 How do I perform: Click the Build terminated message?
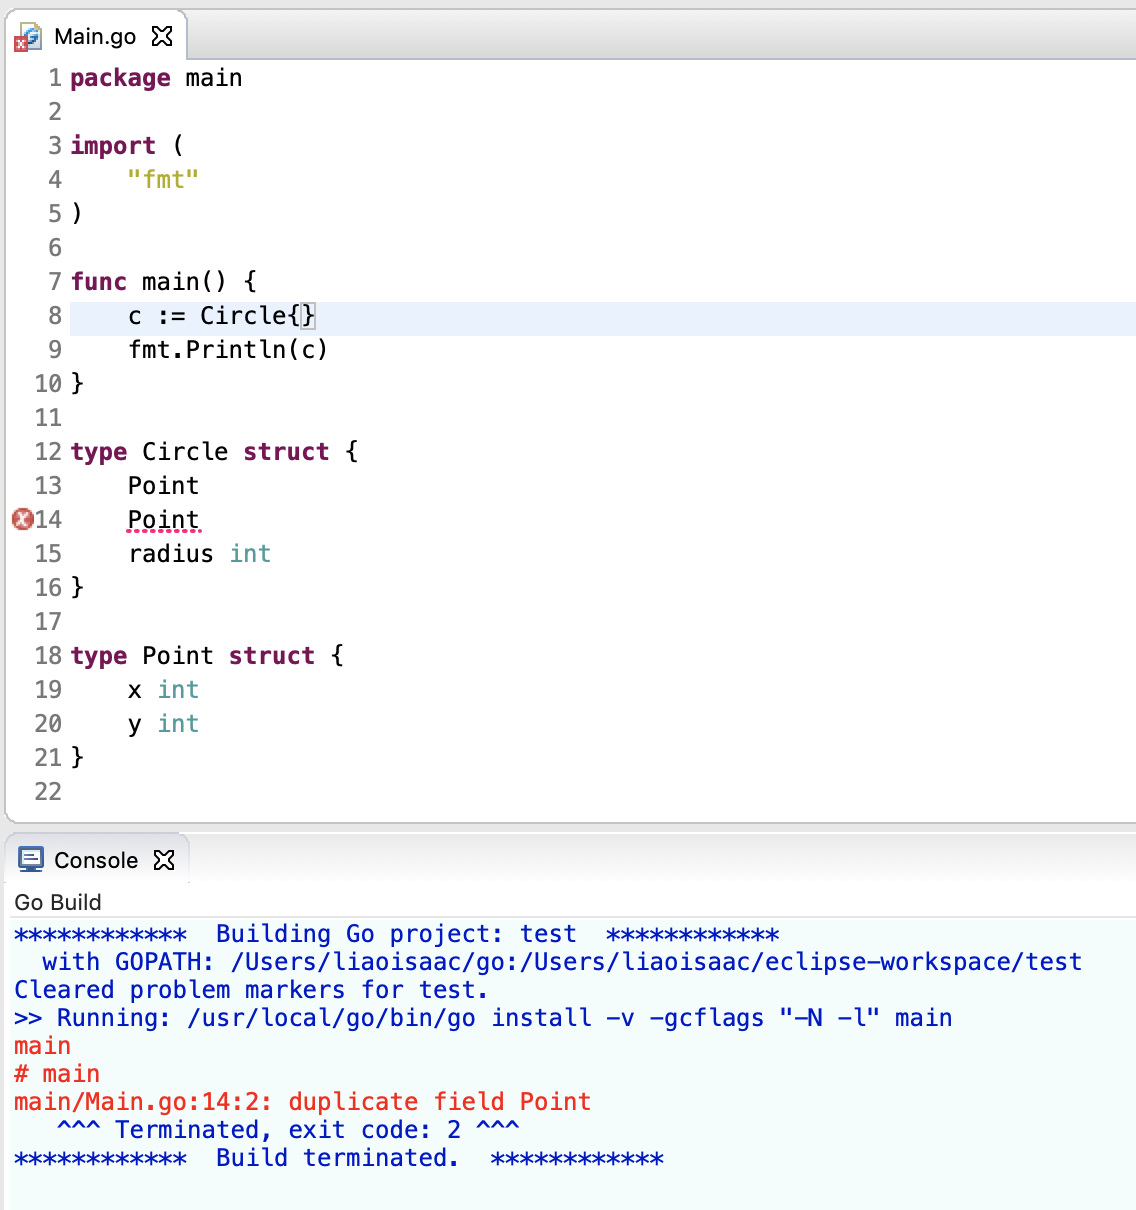[337, 1158]
